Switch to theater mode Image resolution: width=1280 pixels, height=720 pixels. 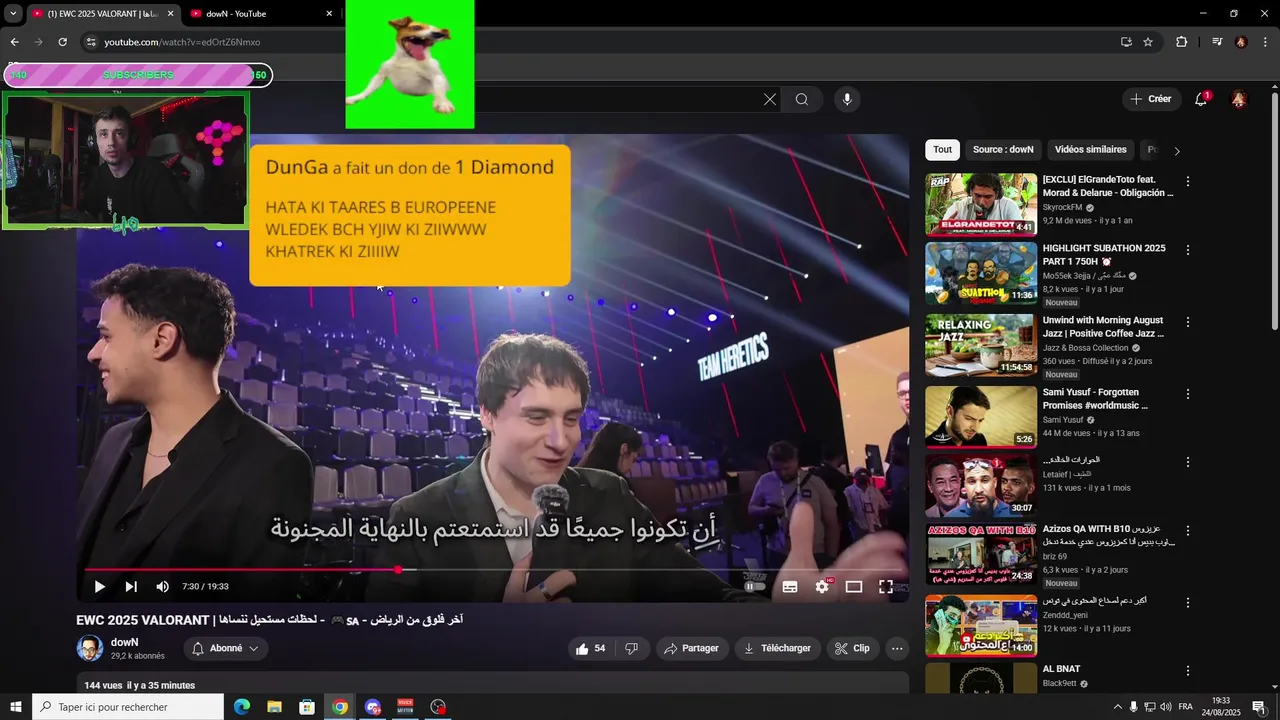click(854, 587)
